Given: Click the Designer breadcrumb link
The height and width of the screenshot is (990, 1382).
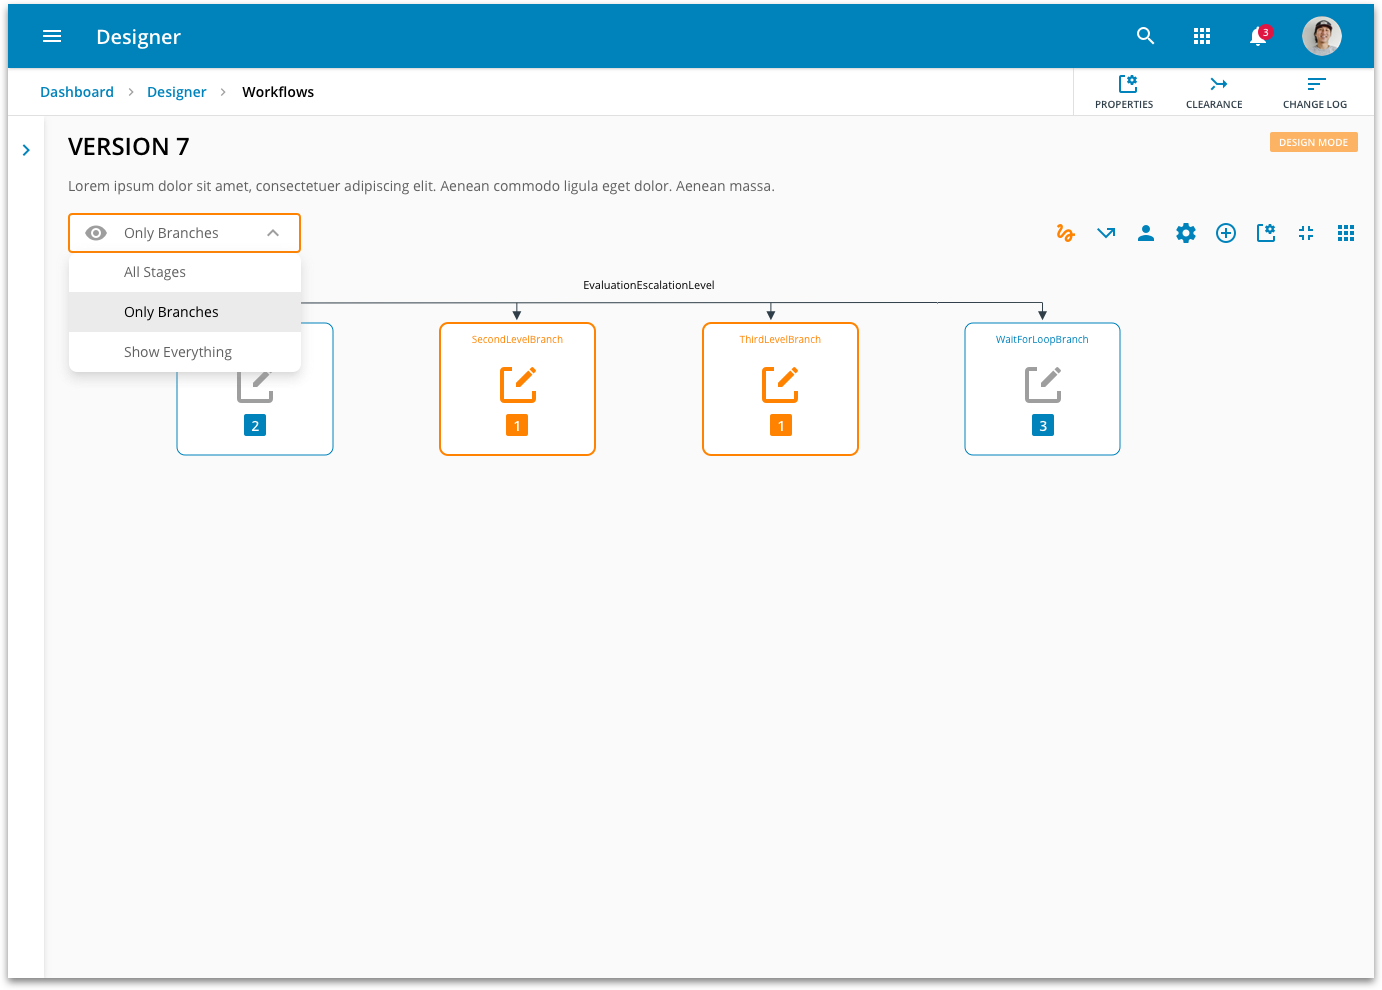Looking at the screenshot, I should coord(176,92).
